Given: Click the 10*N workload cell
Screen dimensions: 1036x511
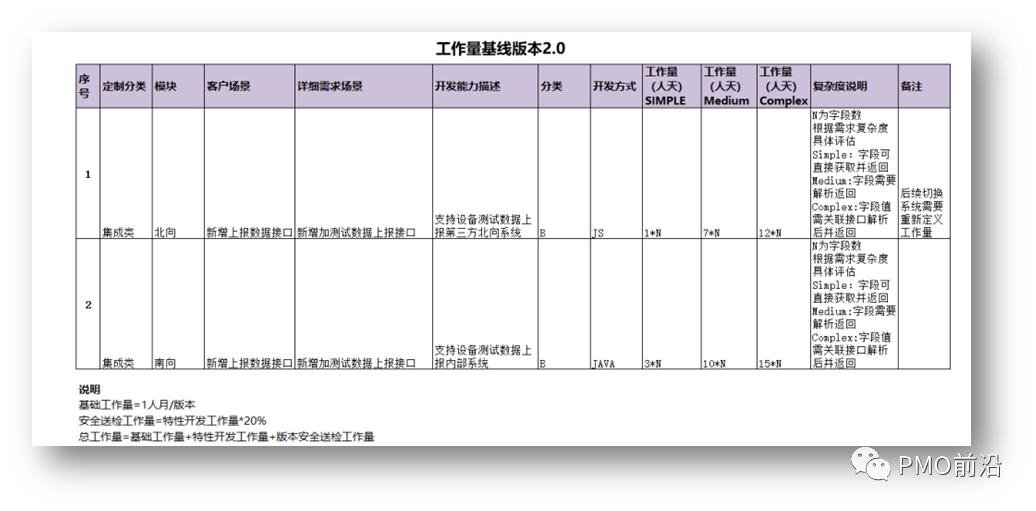Looking at the screenshot, I should (729, 304).
